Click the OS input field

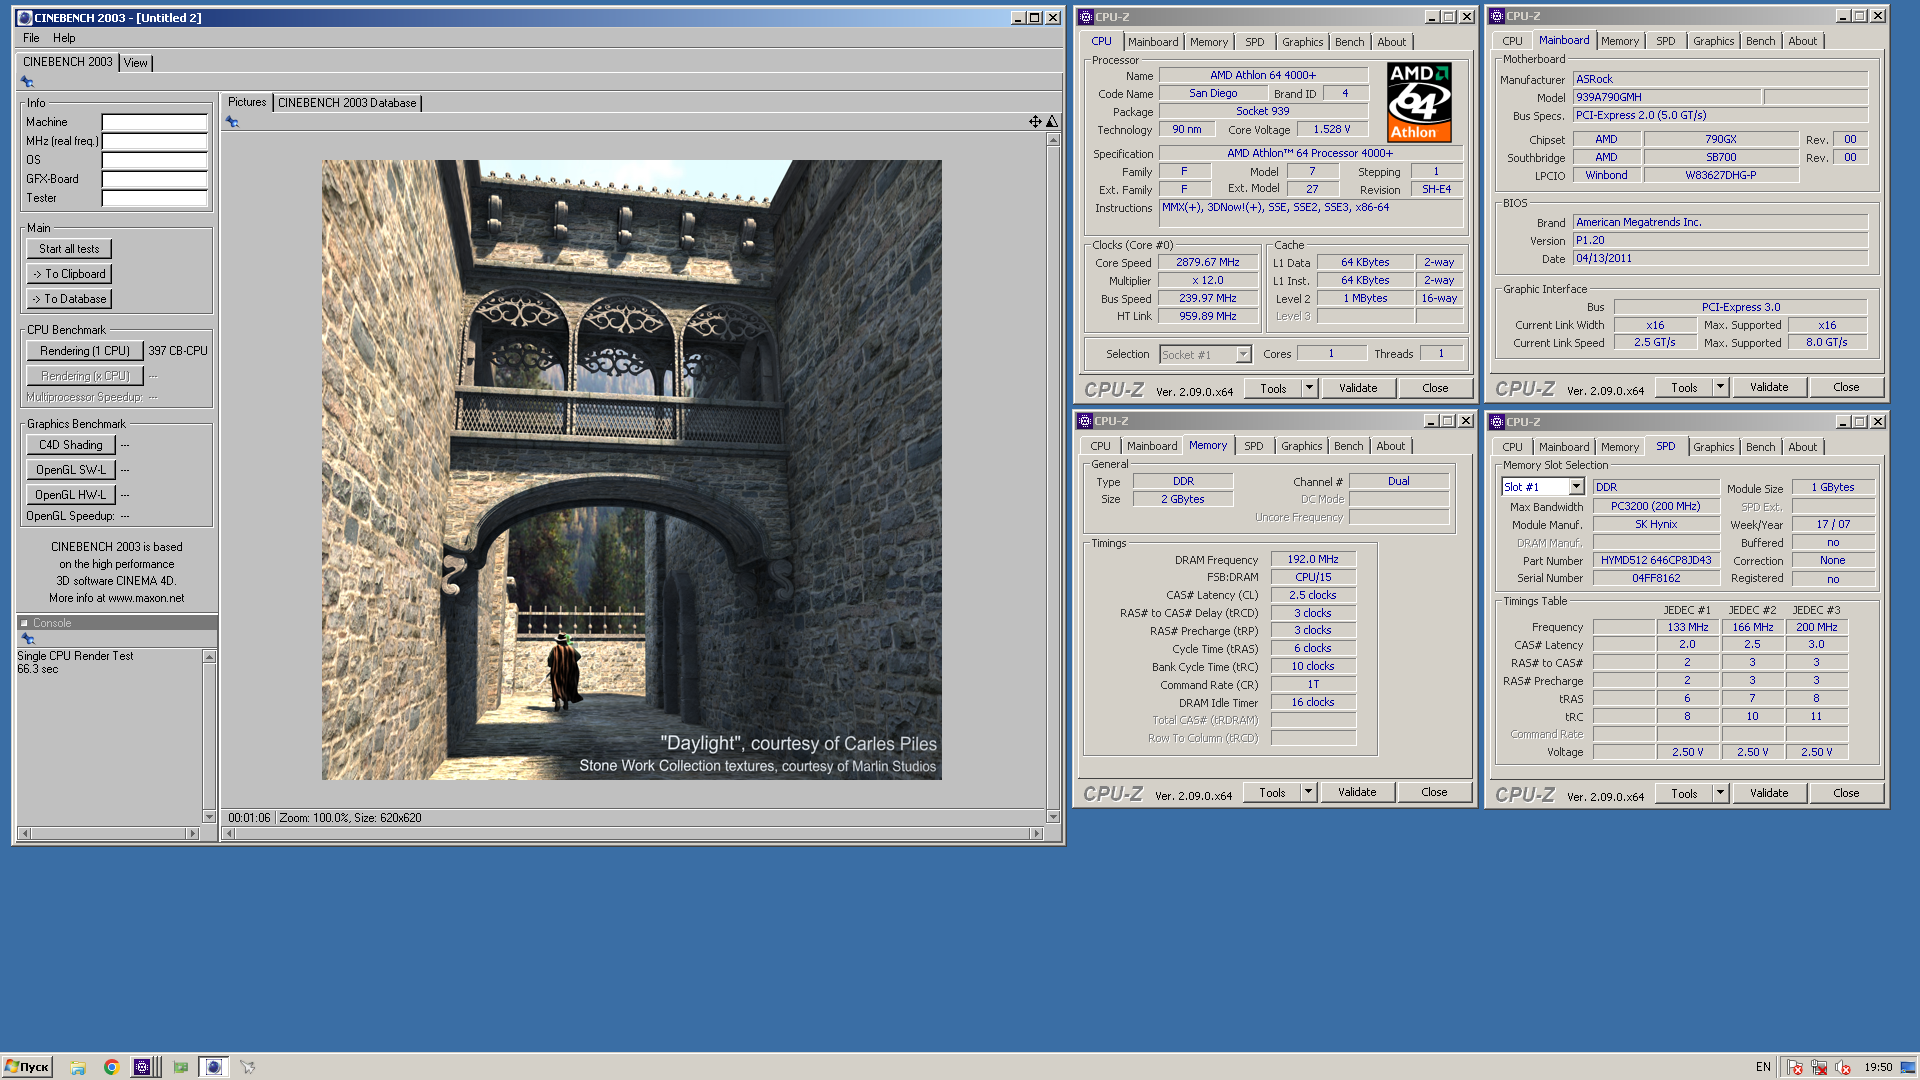pos(155,160)
